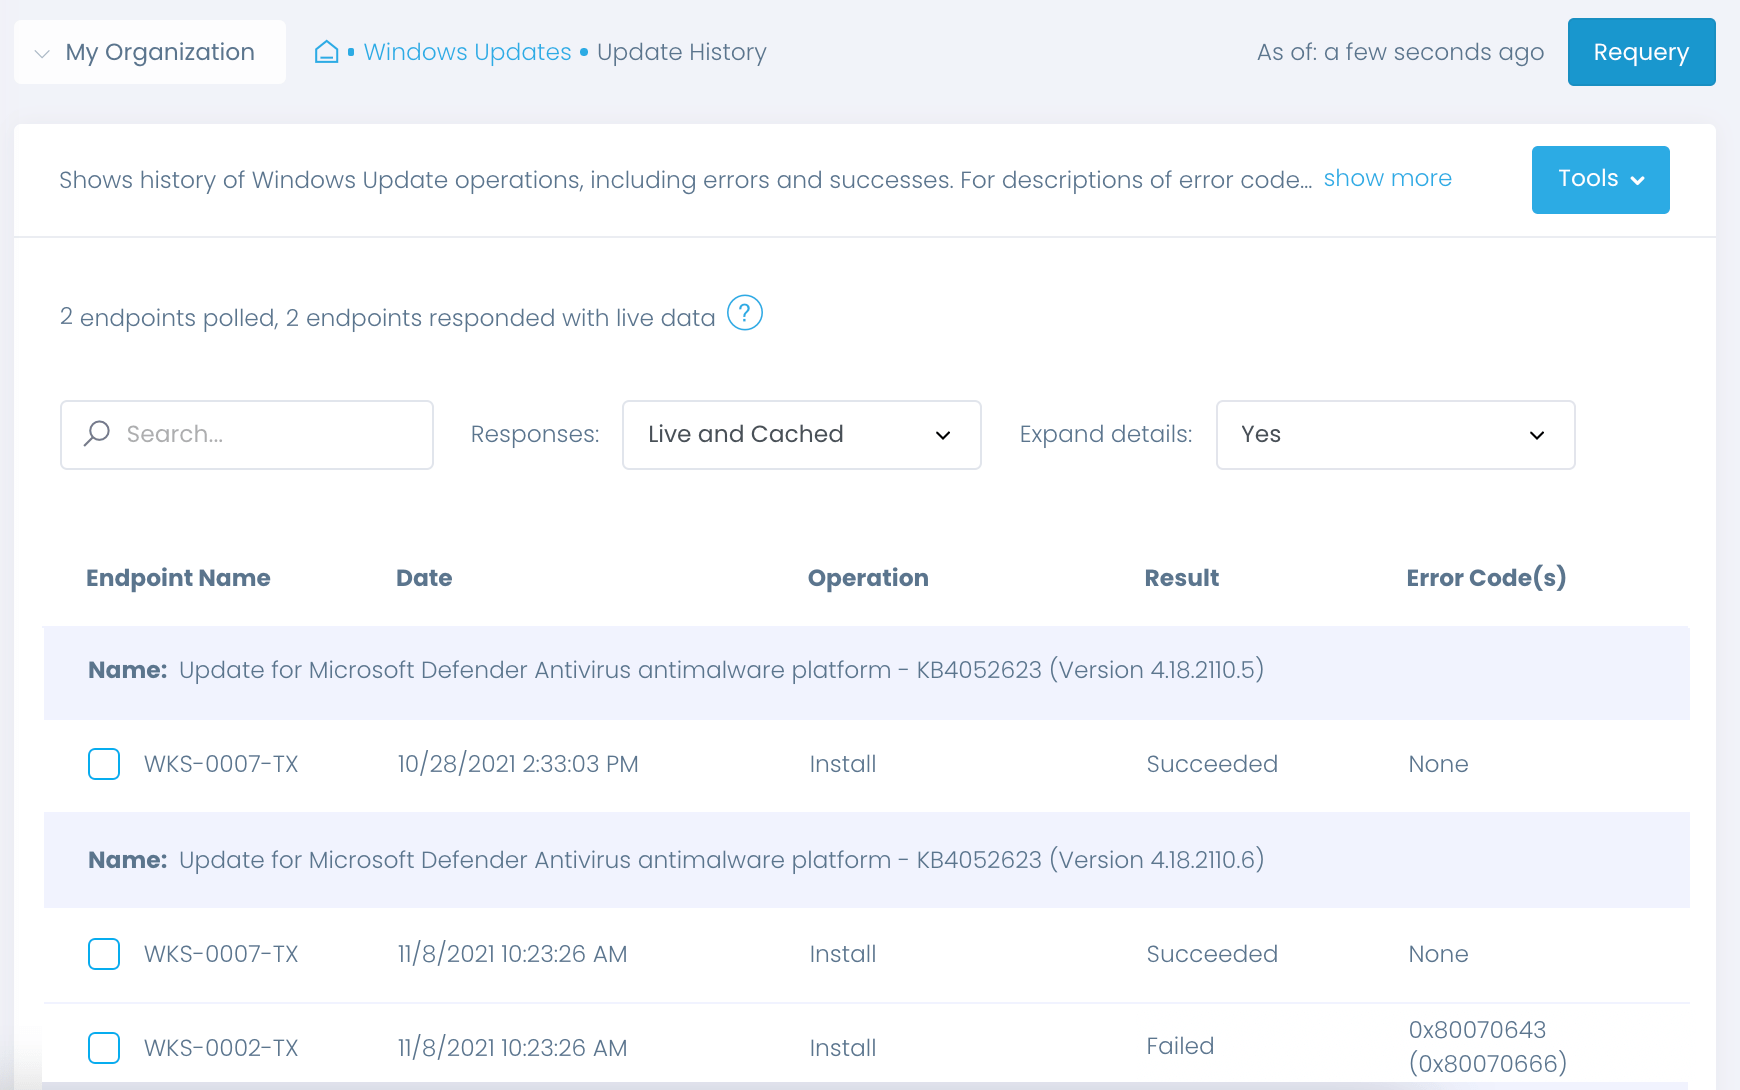Click the Expand details dropdown arrow
The image size is (1740, 1090).
pyautogui.click(x=1537, y=435)
